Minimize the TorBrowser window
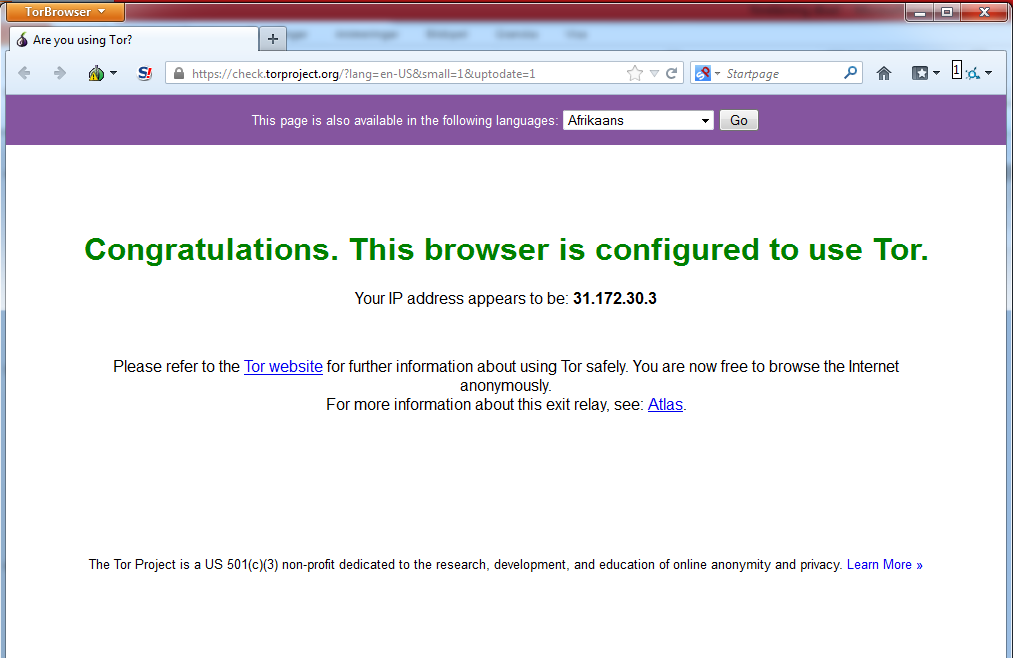The width and height of the screenshot is (1013, 658). (919, 12)
